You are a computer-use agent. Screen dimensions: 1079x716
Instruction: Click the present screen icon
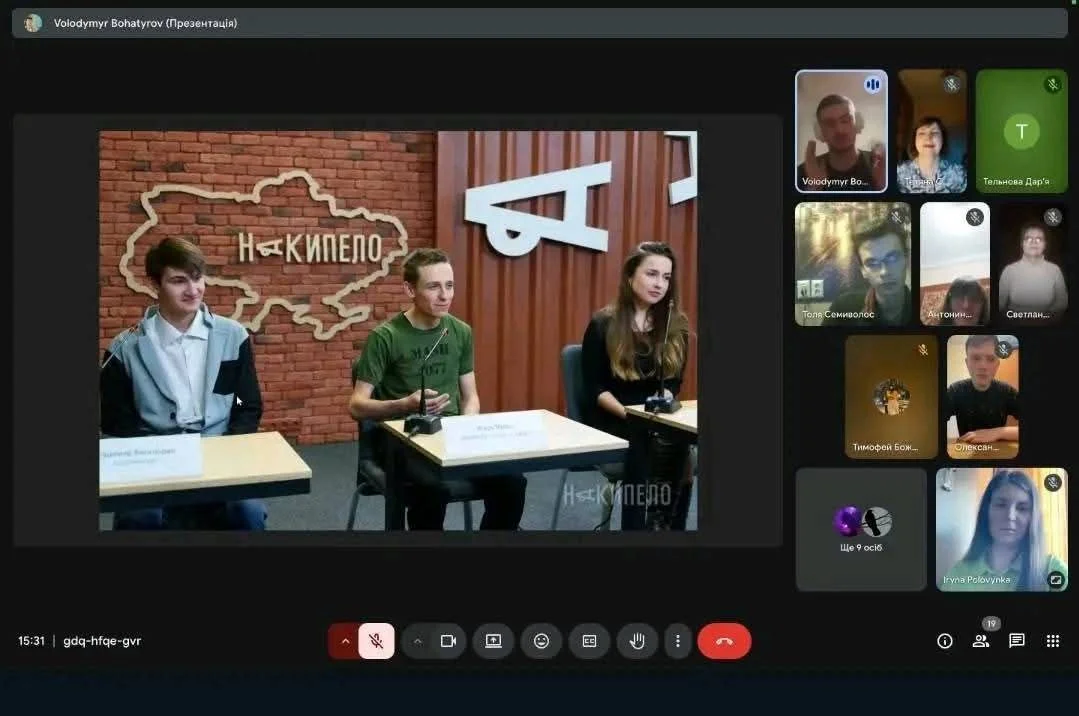tap(493, 641)
